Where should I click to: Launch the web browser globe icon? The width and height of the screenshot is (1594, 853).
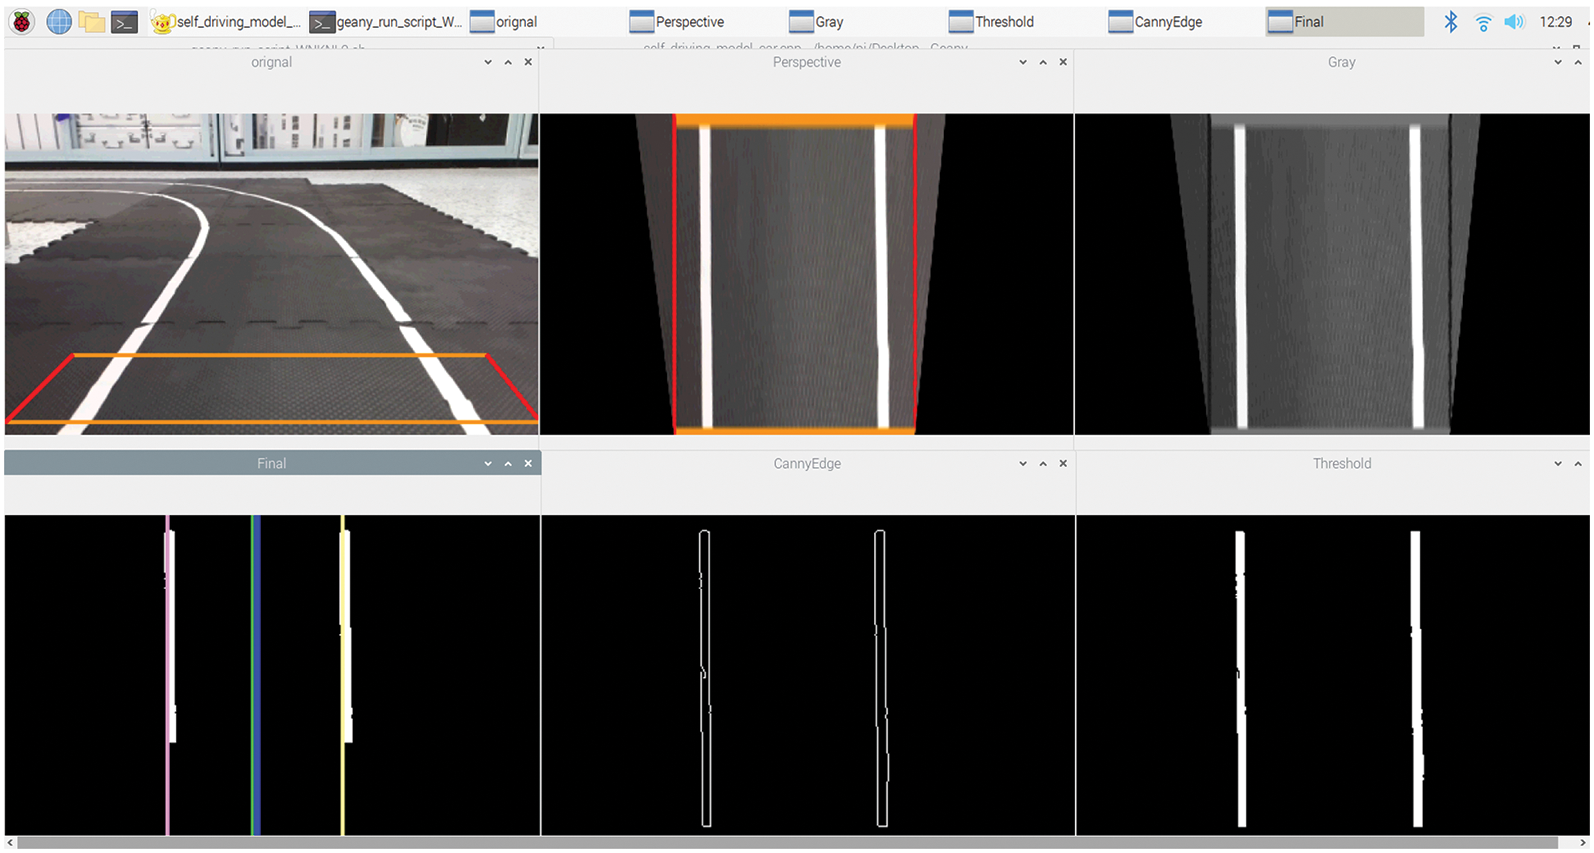pyautogui.click(x=59, y=21)
